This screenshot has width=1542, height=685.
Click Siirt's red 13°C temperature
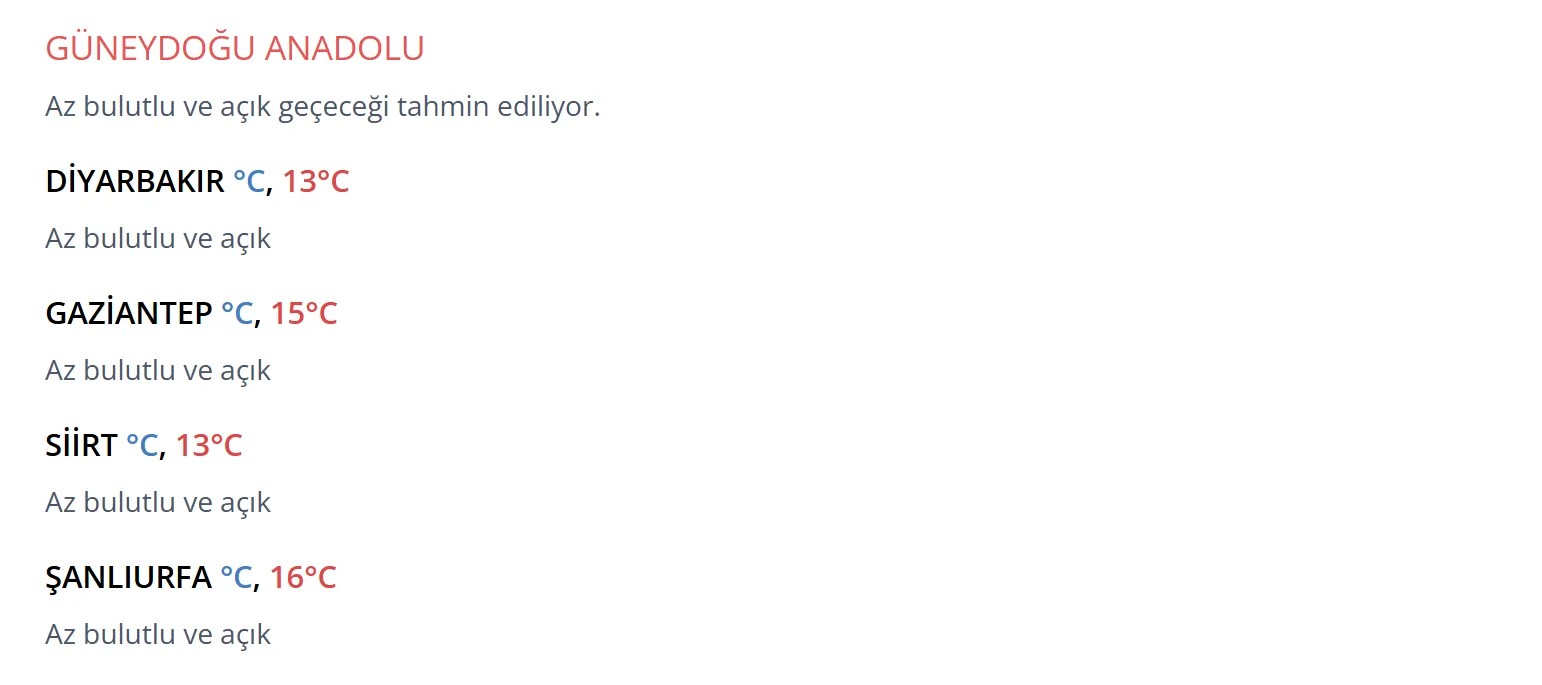(209, 446)
